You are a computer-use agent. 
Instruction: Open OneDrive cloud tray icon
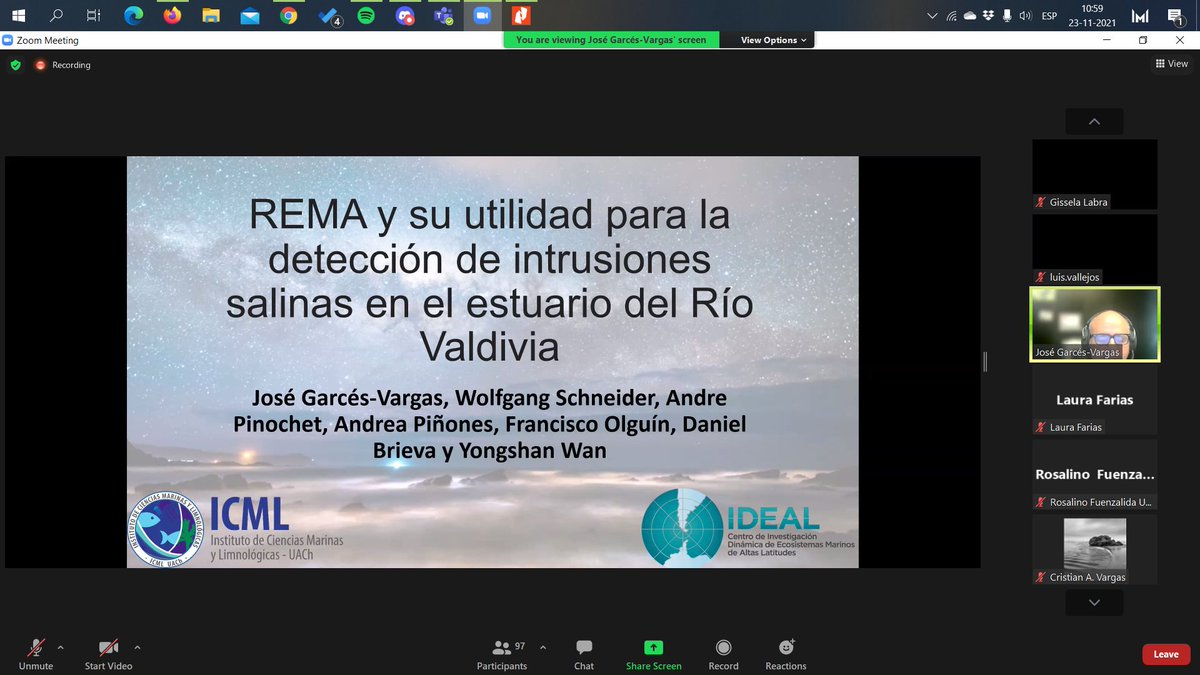[970, 15]
